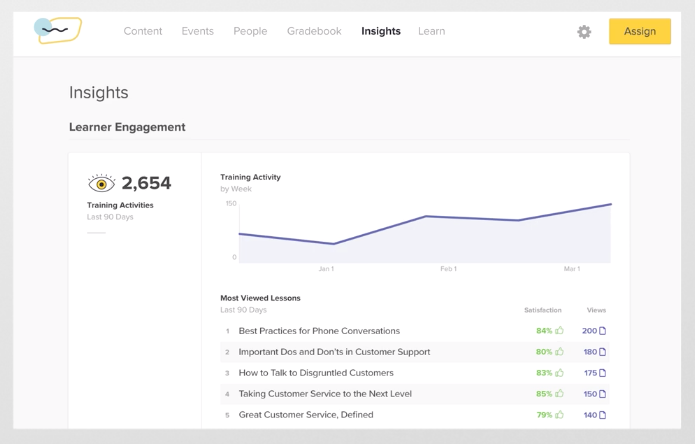Click the 140 views value
This screenshot has width=695, height=444.
coord(590,415)
